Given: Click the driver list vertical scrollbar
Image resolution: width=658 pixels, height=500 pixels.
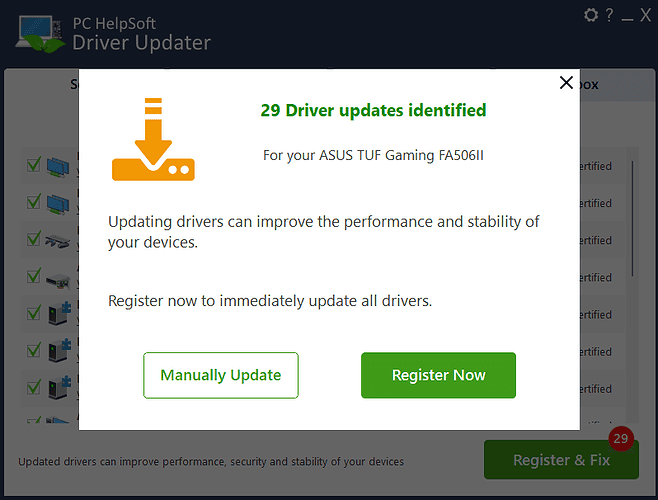Looking at the screenshot, I should [x=632, y=220].
